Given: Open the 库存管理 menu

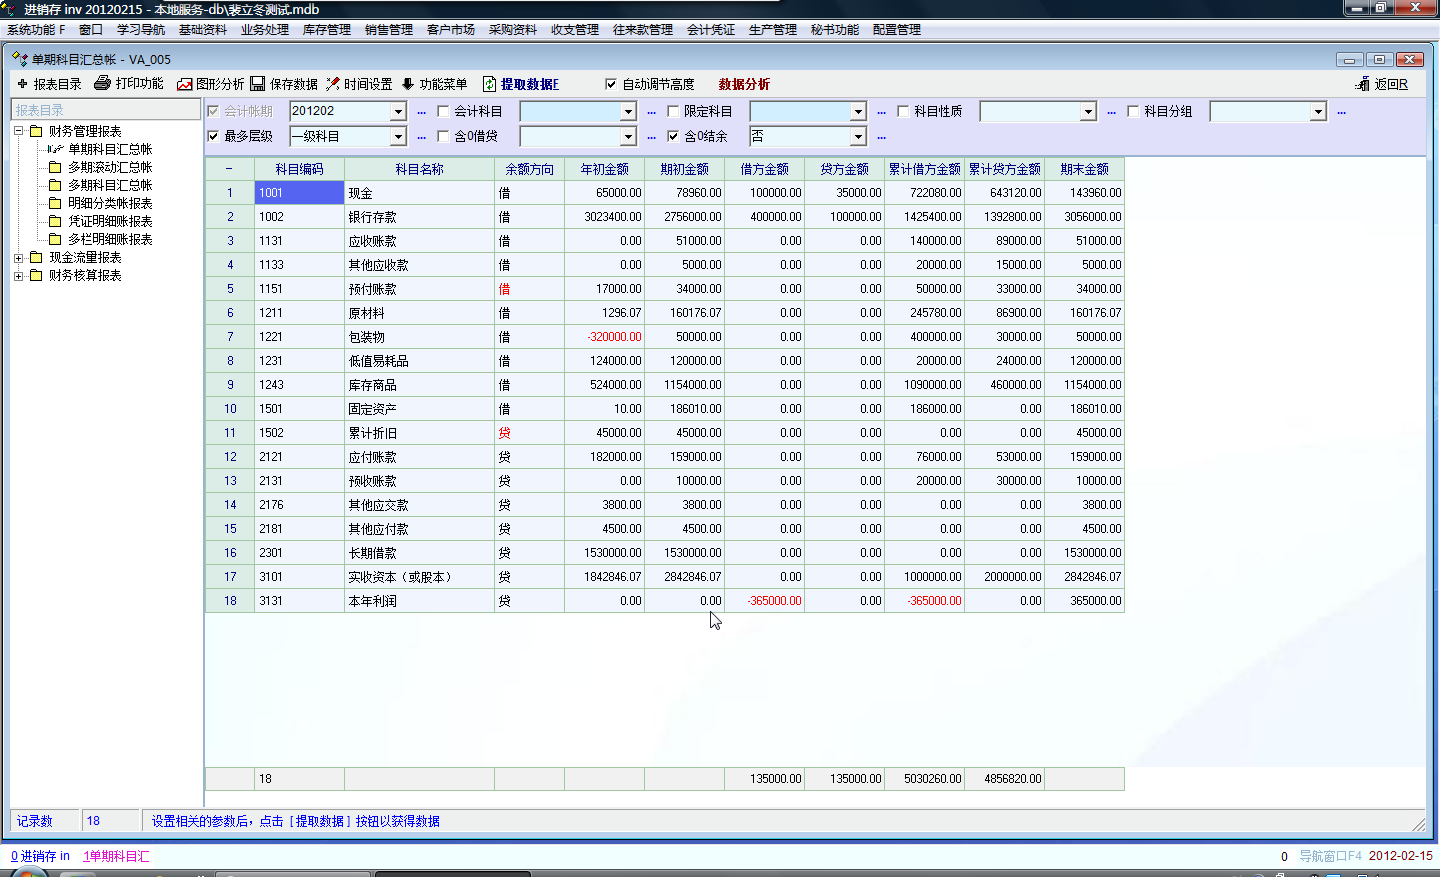Looking at the screenshot, I should click(x=326, y=30).
